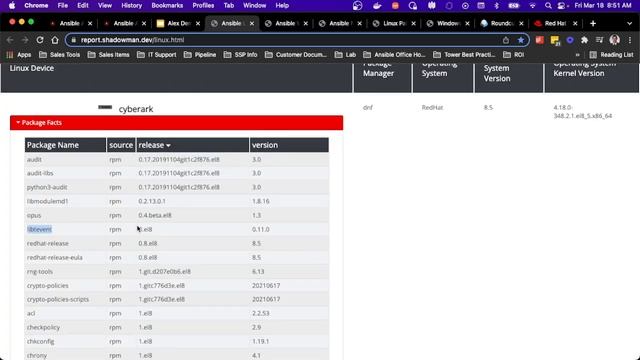Open the profile avatar menu

(614, 40)
